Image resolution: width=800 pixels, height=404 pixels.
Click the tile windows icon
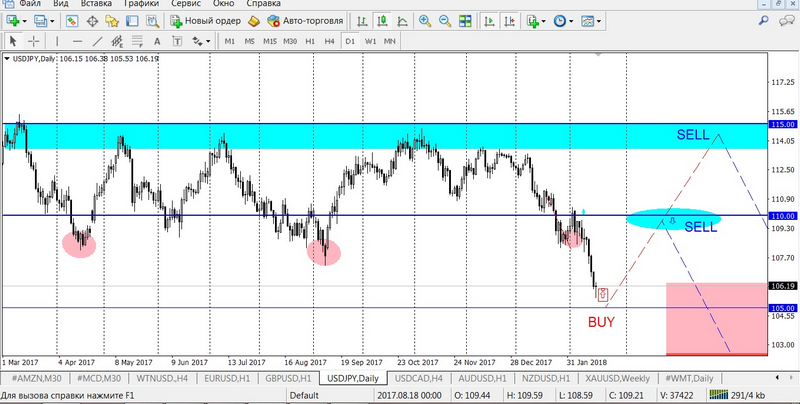[x=466, y=20]
